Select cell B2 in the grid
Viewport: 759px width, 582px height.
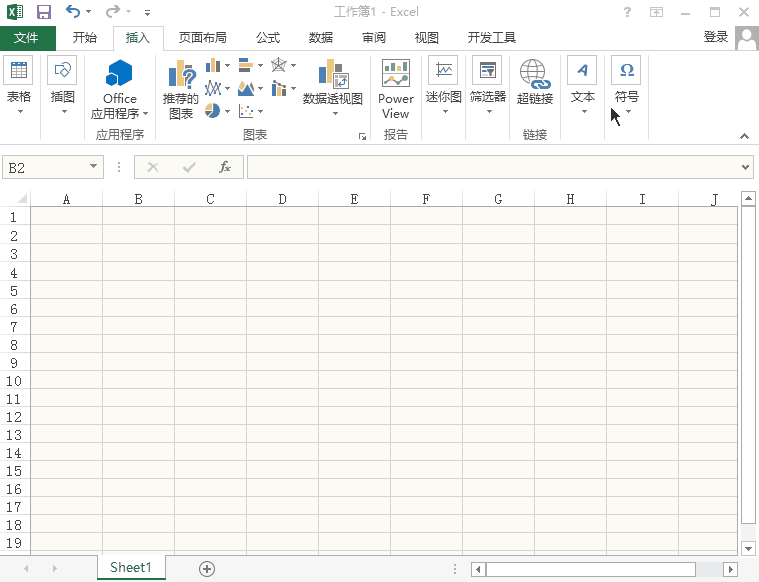click(x=138, y=236)
